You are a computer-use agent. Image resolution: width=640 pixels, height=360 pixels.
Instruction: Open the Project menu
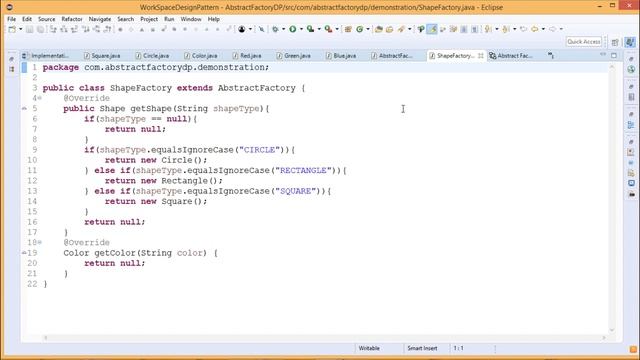click(x=149, y=19)
